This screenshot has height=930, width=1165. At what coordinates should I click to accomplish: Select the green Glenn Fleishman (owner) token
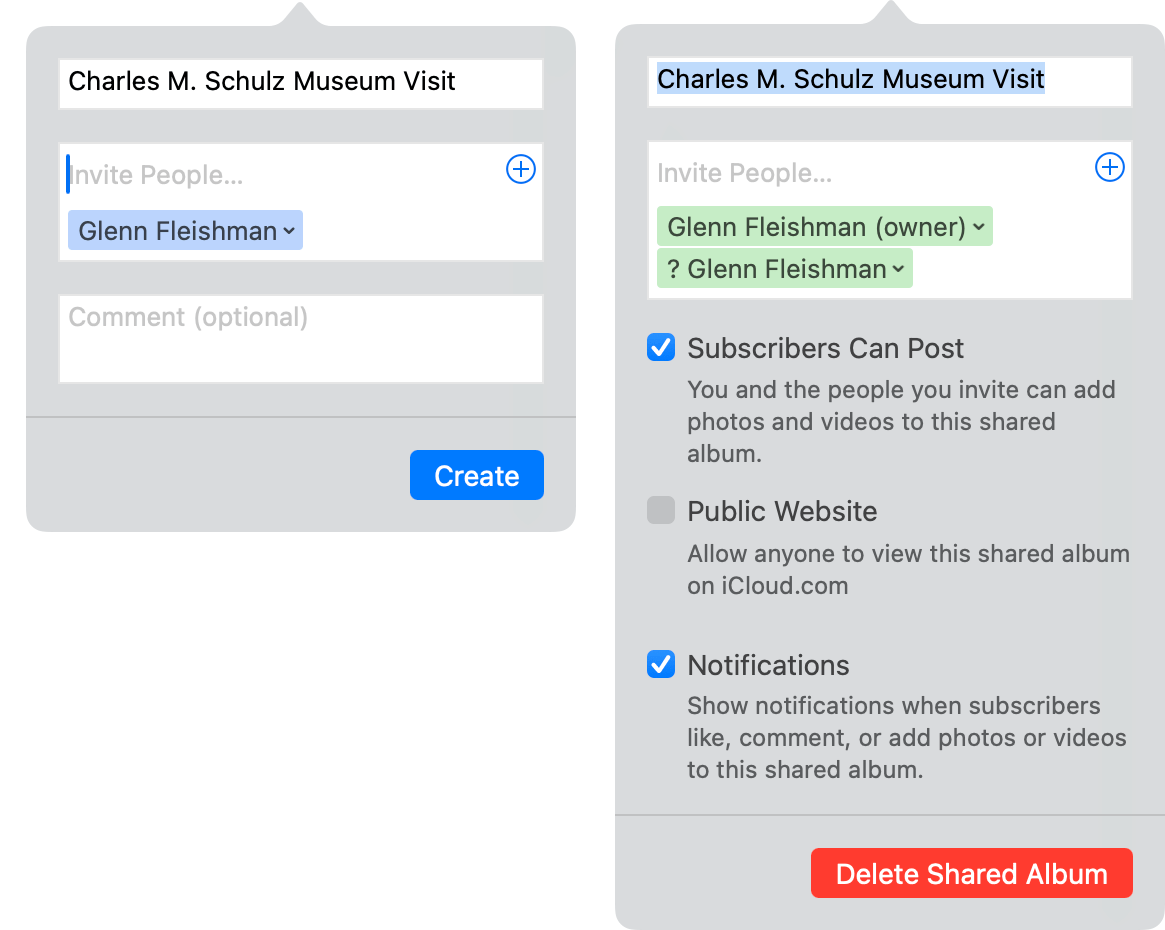pos(815,227)
